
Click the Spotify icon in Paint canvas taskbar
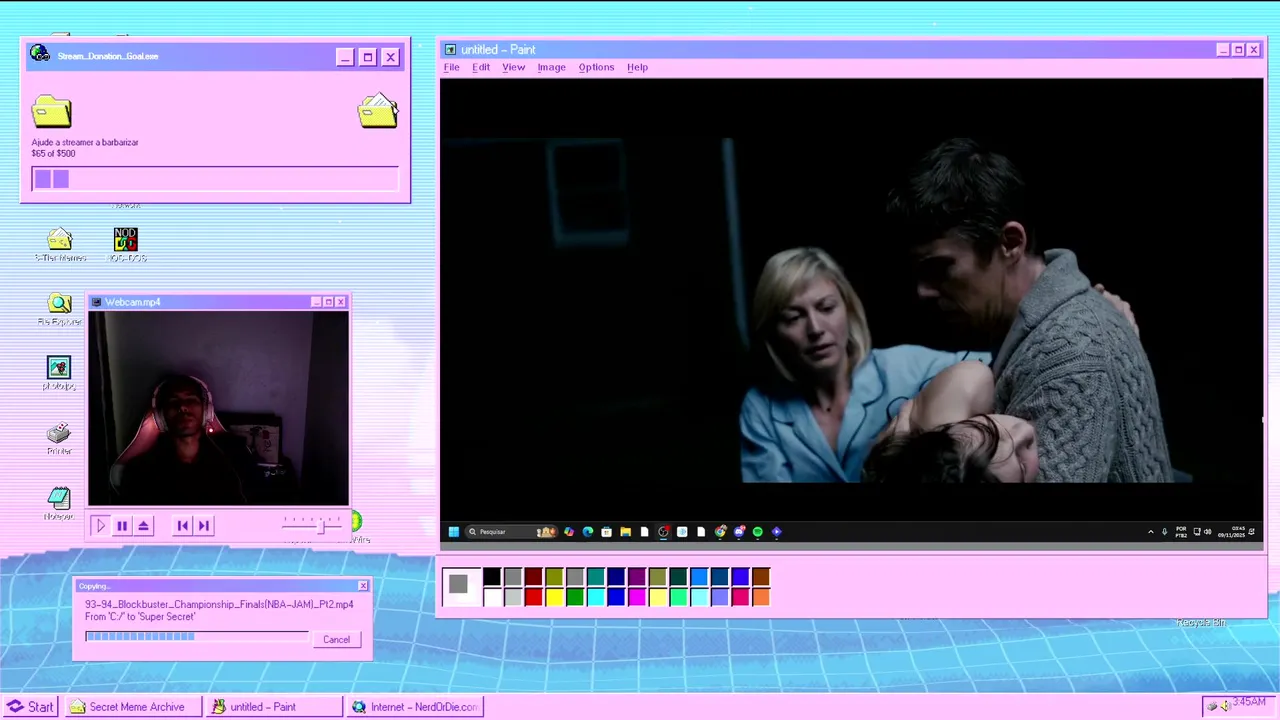tap(757, 532)
